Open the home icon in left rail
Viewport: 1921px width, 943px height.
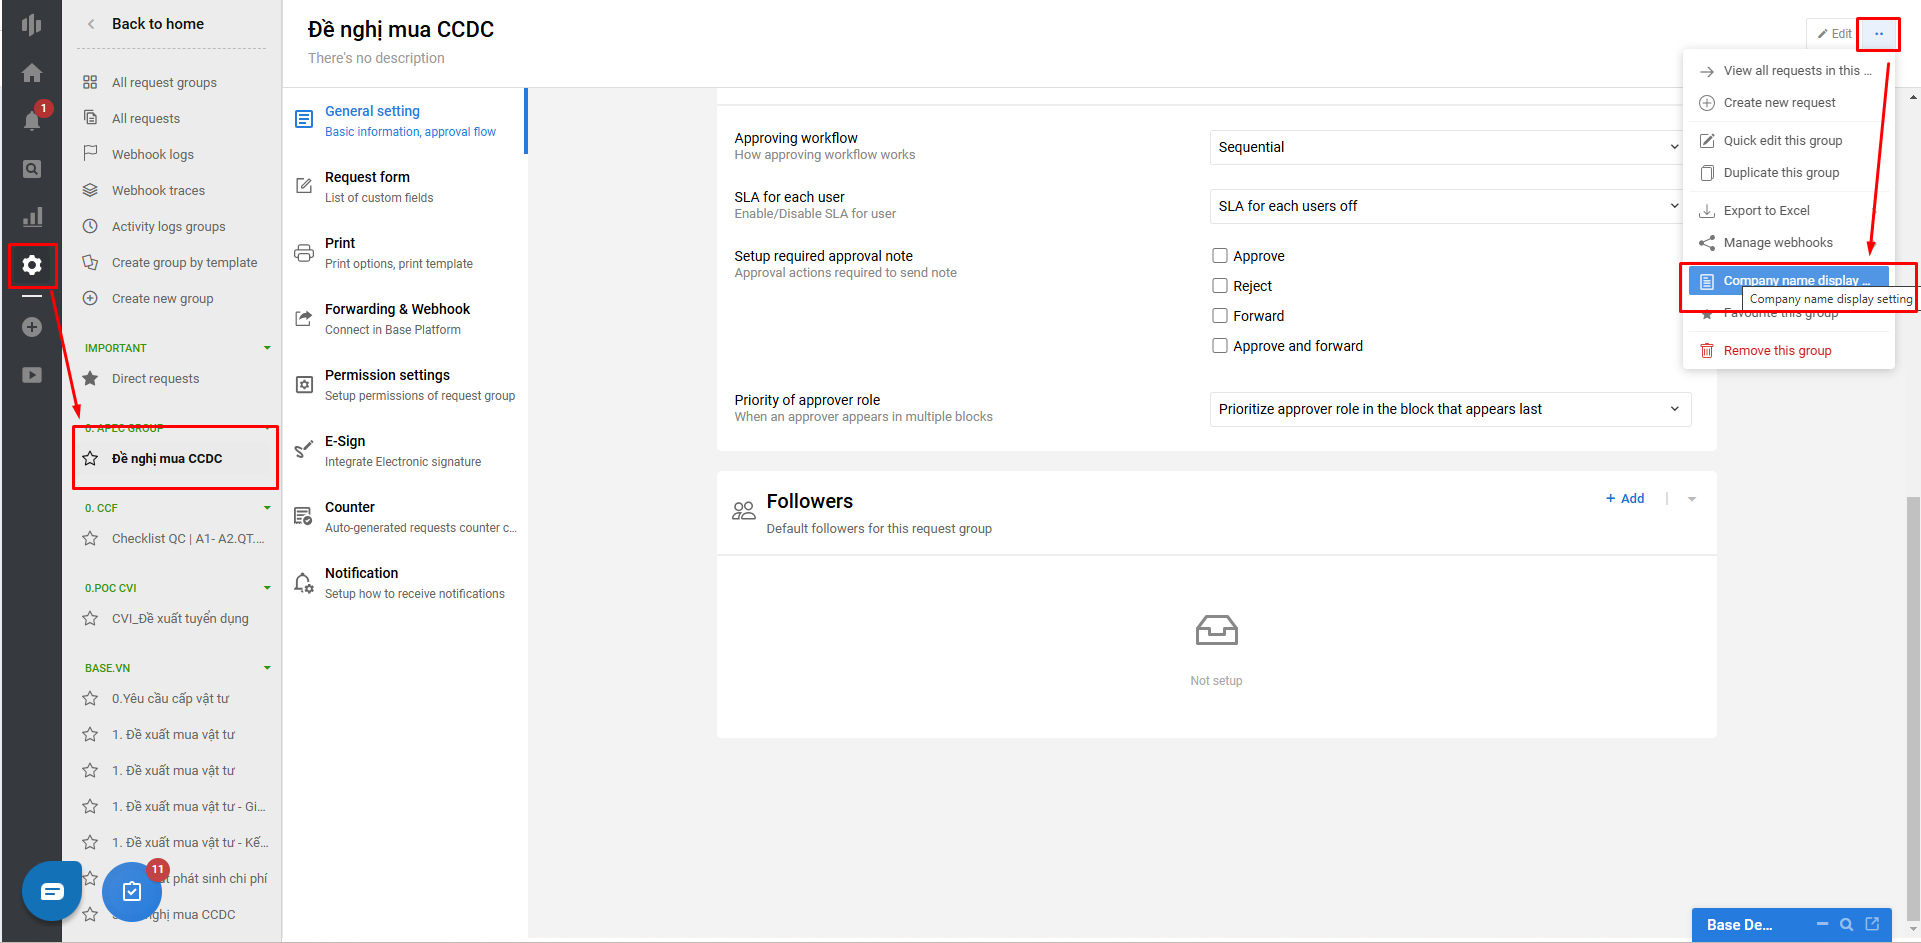[x=32, y=73]
